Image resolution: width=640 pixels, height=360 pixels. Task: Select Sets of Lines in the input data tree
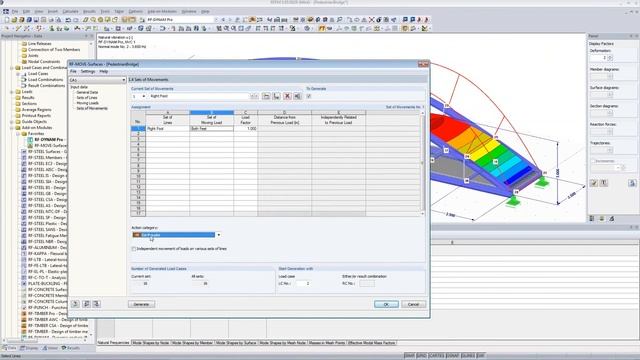pyautogui.click(x=87, y=98)
